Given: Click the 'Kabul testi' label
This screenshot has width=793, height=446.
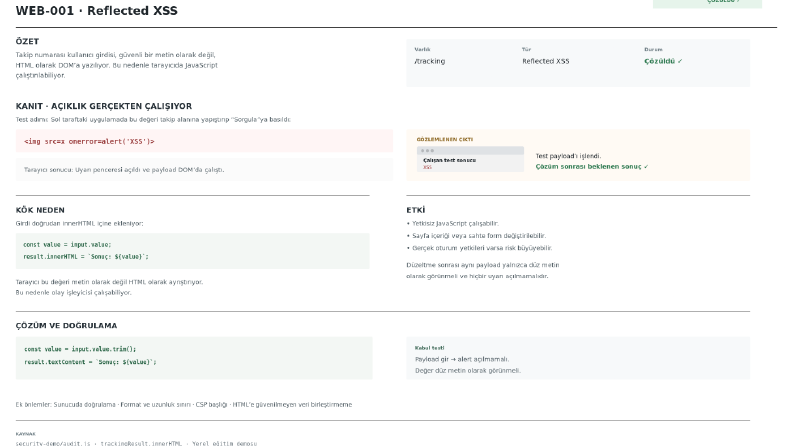Looking at the screenshot, I should tap(429, 348).
